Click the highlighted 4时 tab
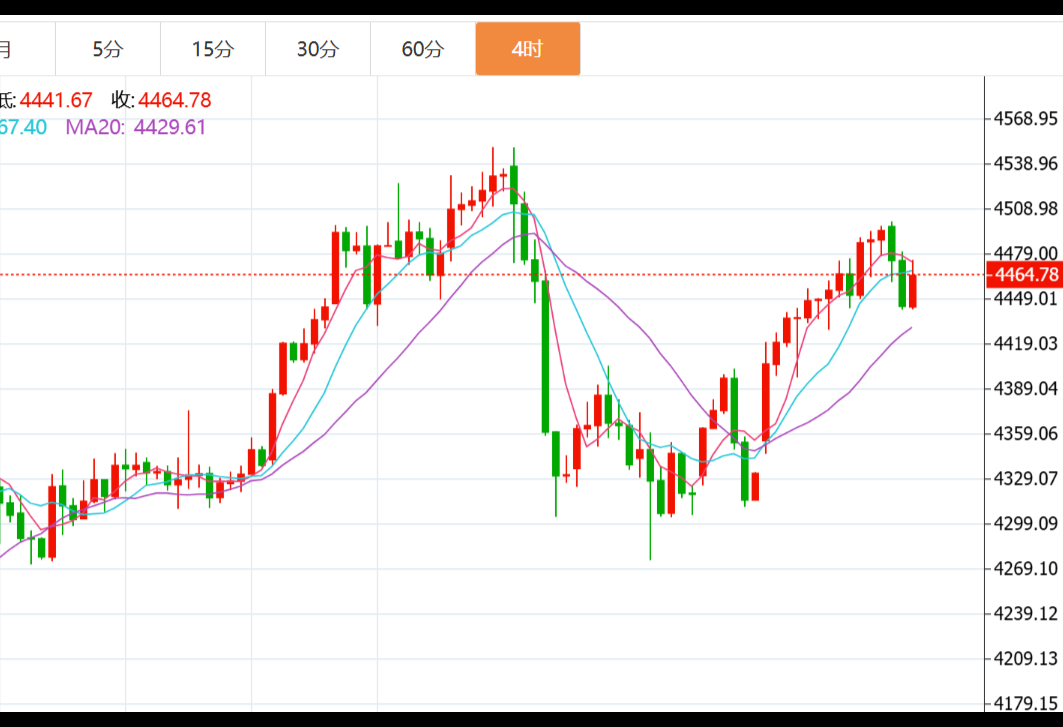 click(x=527, y=49)
